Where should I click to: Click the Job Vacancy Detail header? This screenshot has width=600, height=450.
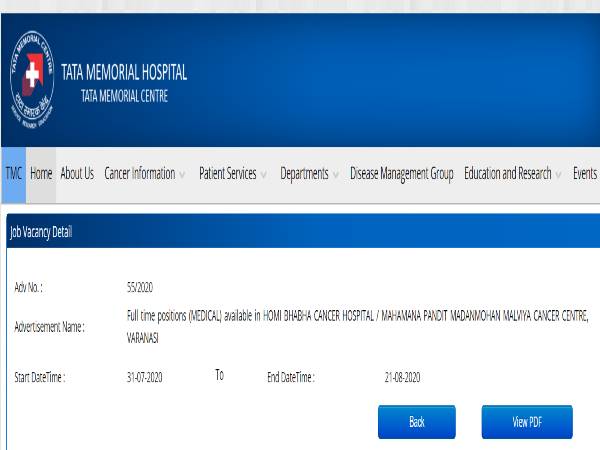point(41,232)
